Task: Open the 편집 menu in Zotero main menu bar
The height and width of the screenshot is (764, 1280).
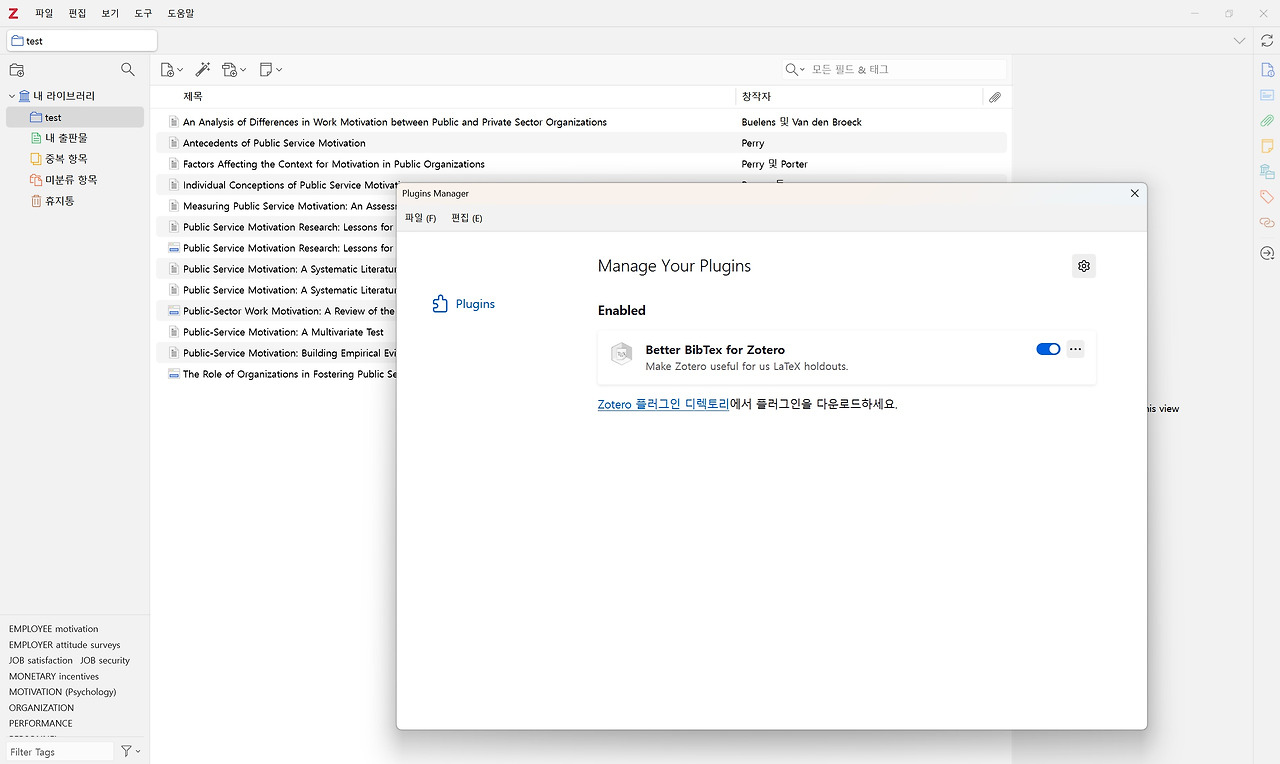Action: click(x=77, y=13)
